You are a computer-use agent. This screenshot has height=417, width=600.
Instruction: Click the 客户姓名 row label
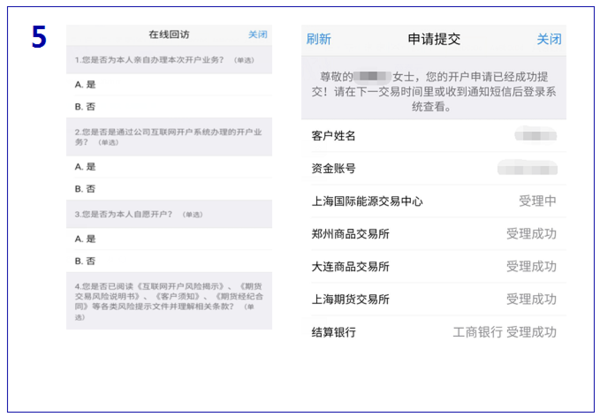point(333,136)
